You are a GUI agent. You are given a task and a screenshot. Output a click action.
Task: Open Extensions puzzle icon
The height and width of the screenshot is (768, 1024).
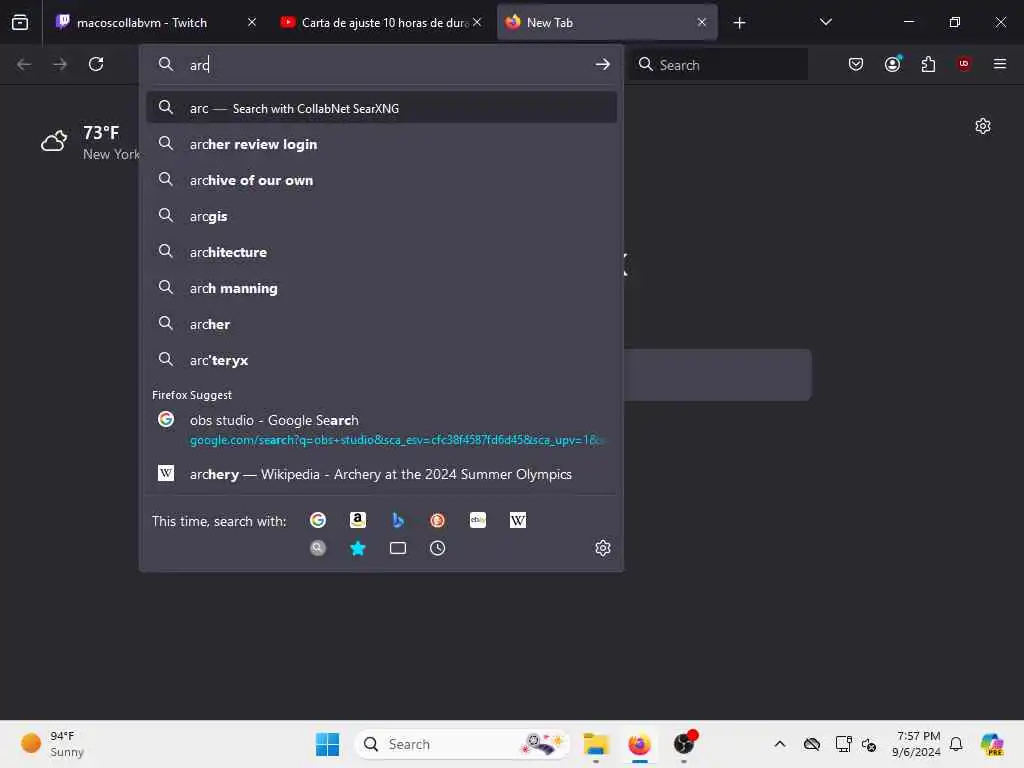pyautogui.click(x=928, y=64)
